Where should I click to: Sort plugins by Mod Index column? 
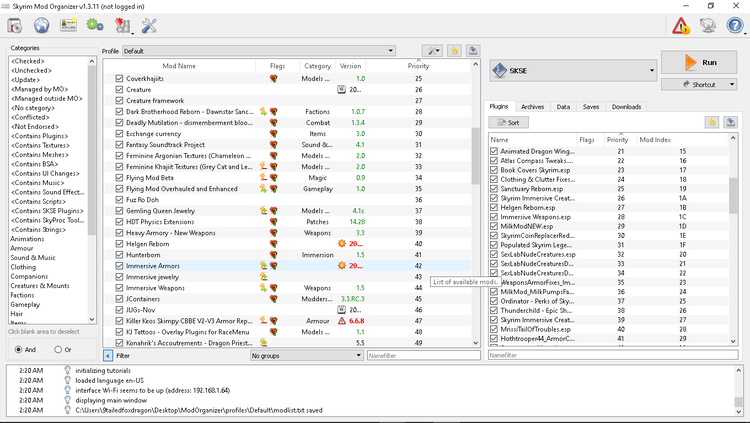pyautogui.click(x=655, y=140)
